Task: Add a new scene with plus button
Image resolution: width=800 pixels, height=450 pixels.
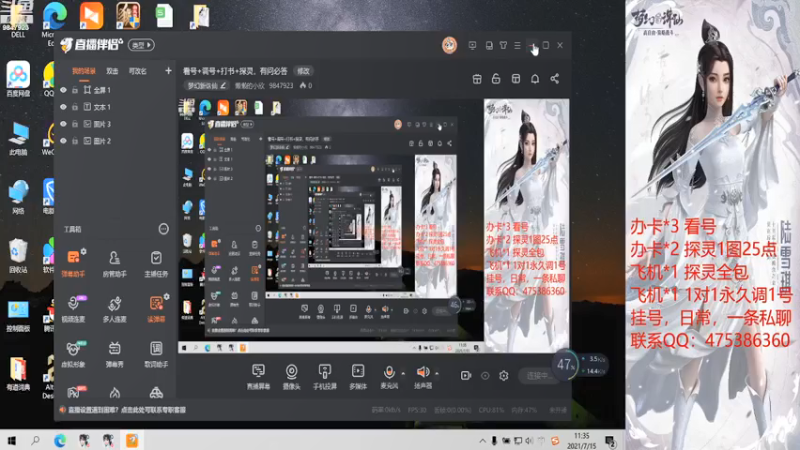Action: (x=168, y=71)
